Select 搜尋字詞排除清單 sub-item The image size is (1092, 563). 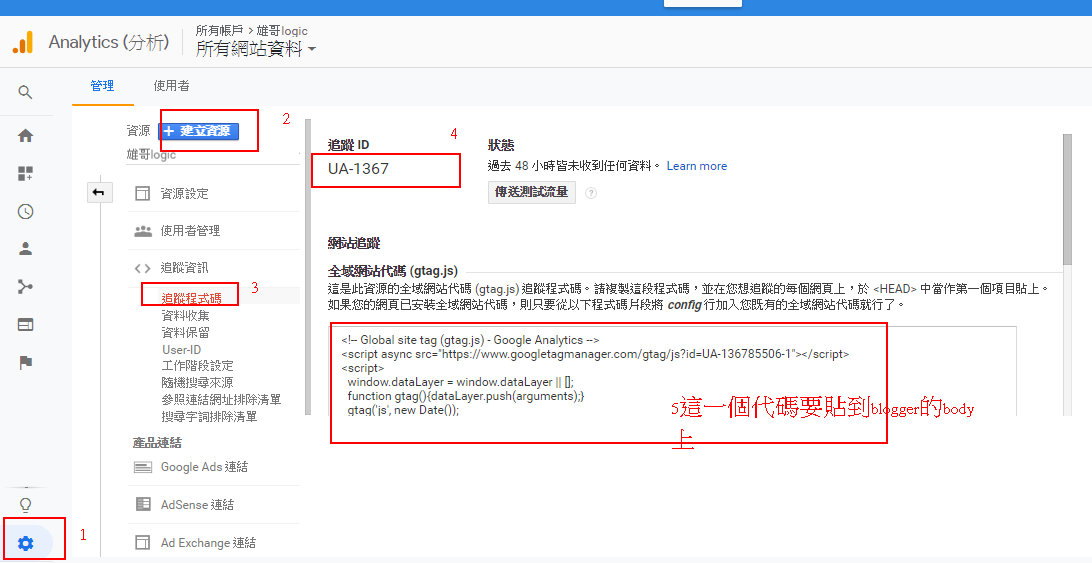(210, 417)
